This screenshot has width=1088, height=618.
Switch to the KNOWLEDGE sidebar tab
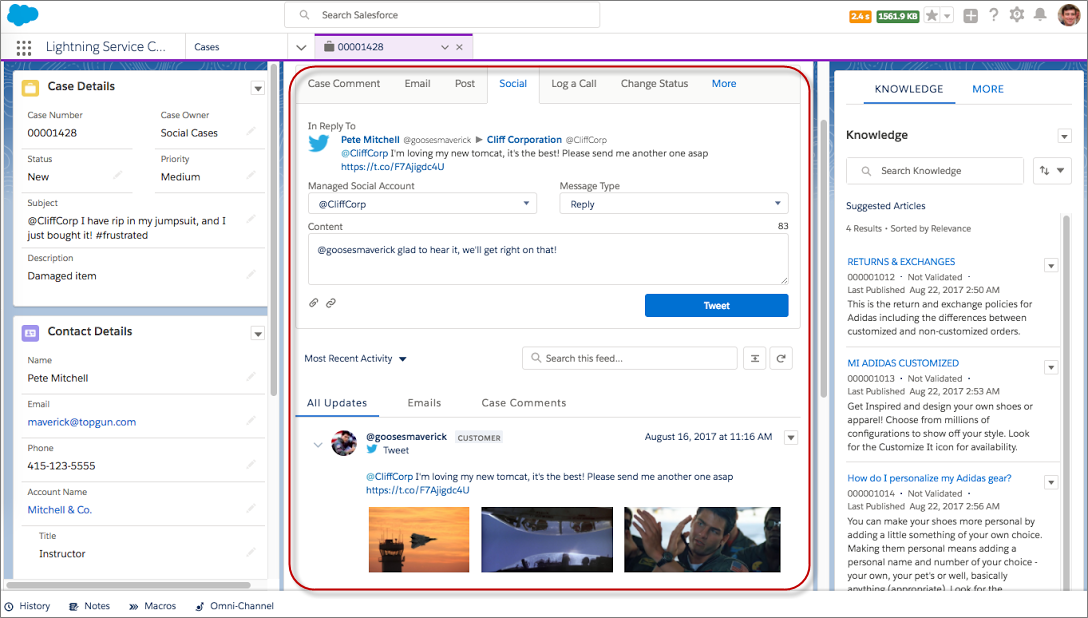[909, 89]
